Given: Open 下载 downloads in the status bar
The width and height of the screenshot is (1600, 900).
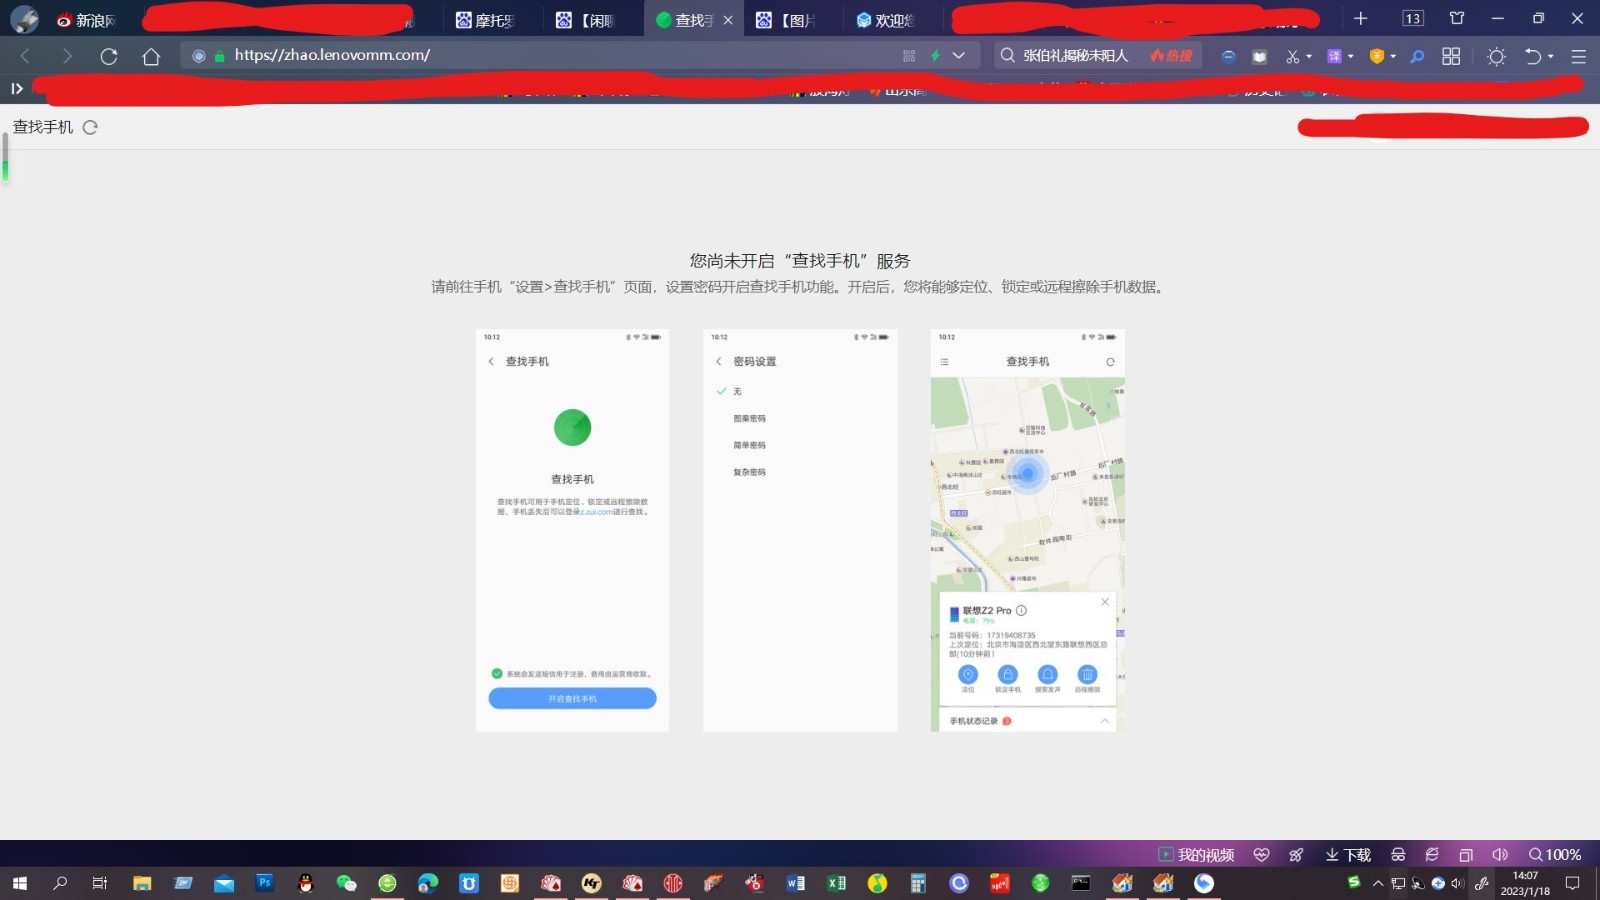Looking at the screenshot, I should (1348, 855).
